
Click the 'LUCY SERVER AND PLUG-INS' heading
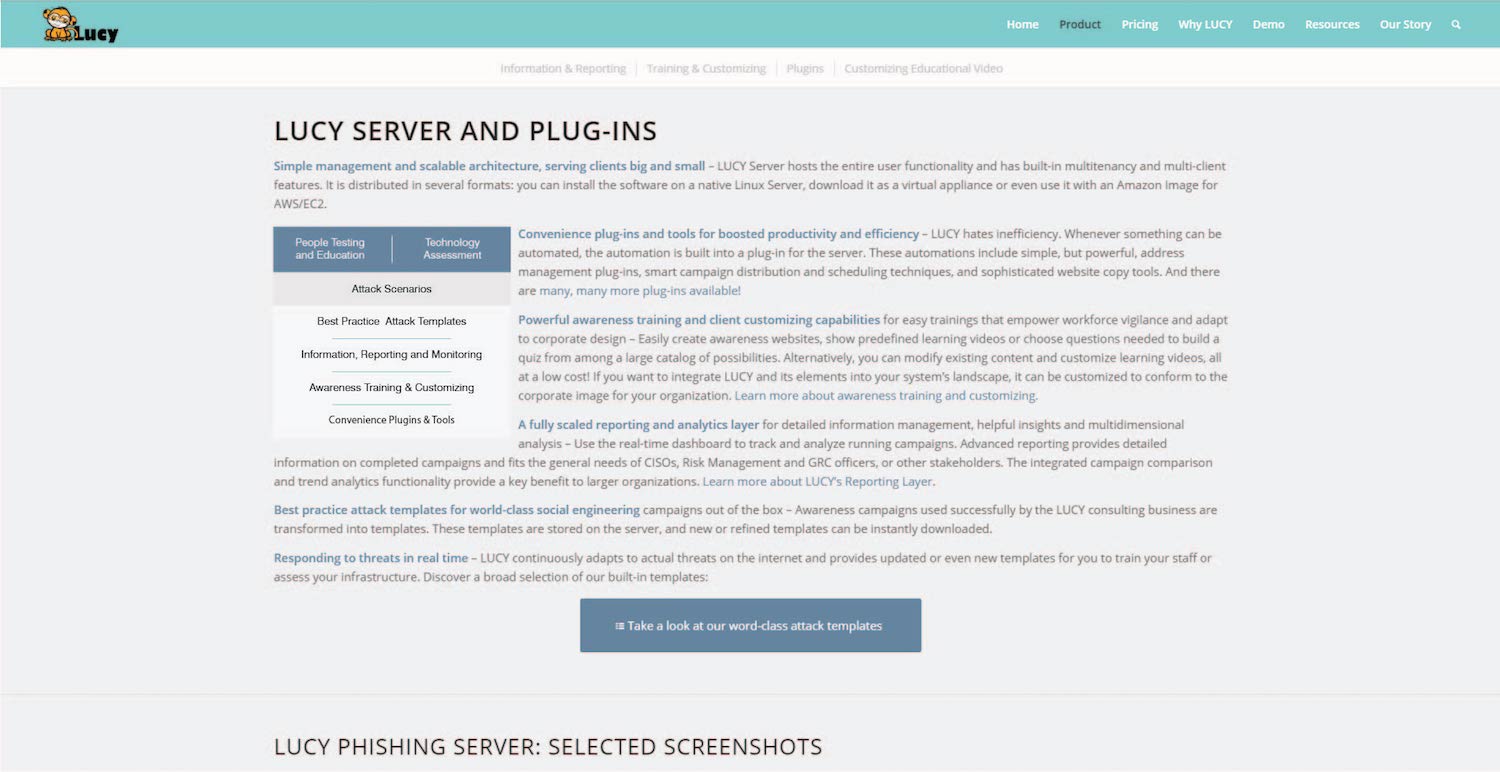click(x=465, y=131)
